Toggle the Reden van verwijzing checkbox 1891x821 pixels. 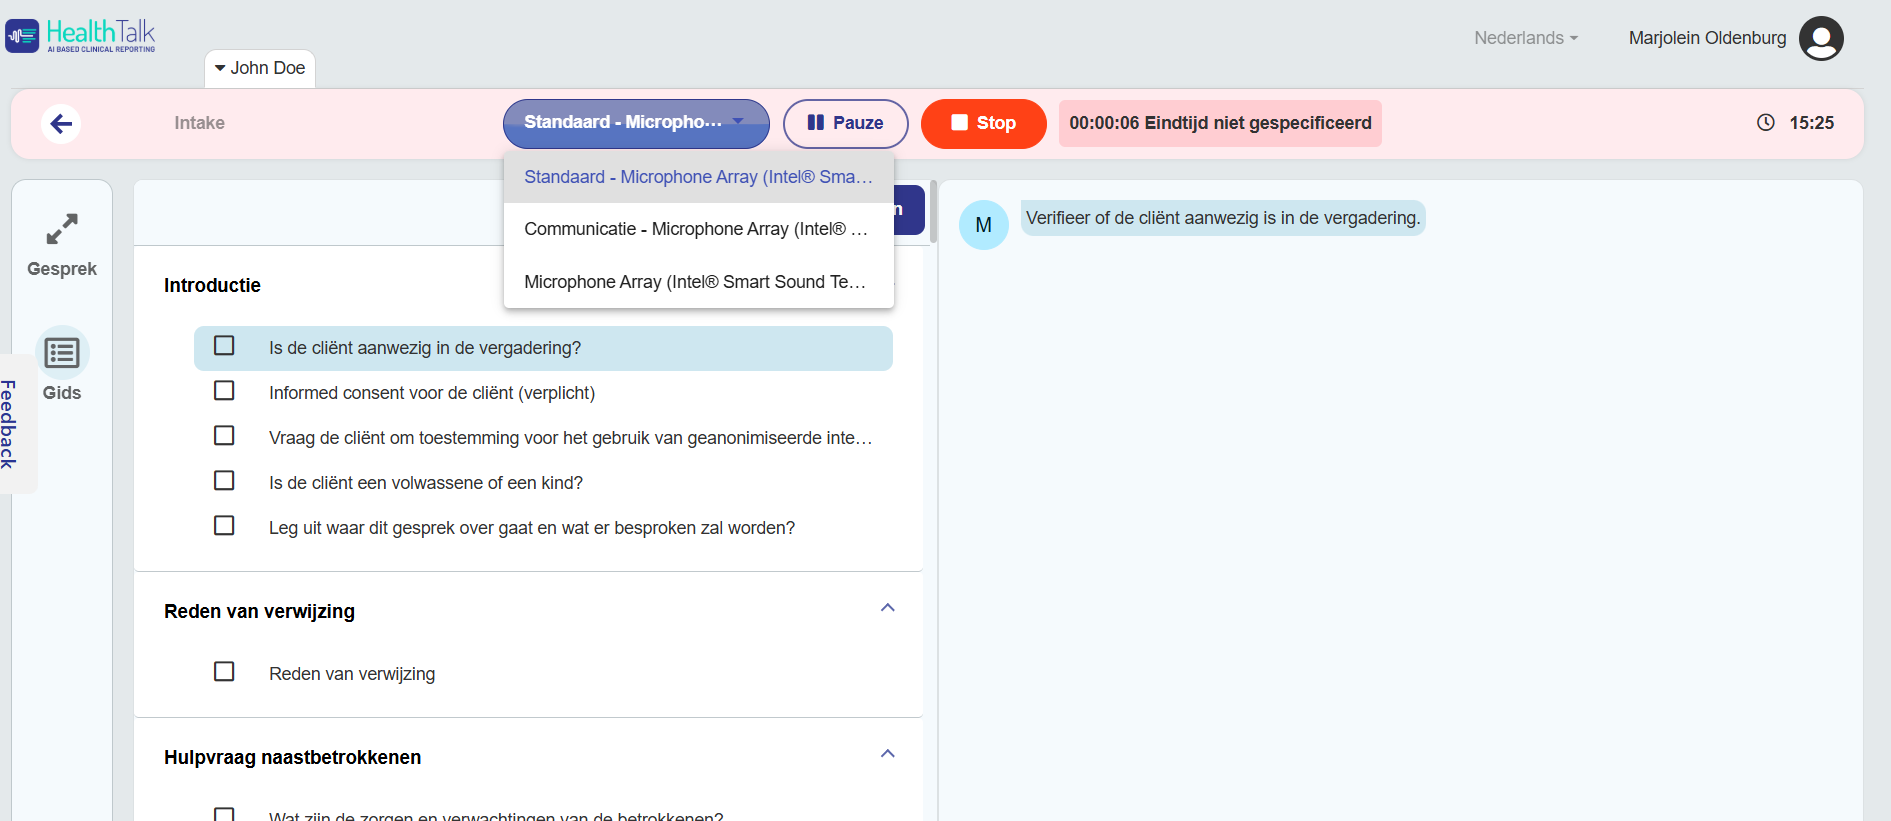224,672
